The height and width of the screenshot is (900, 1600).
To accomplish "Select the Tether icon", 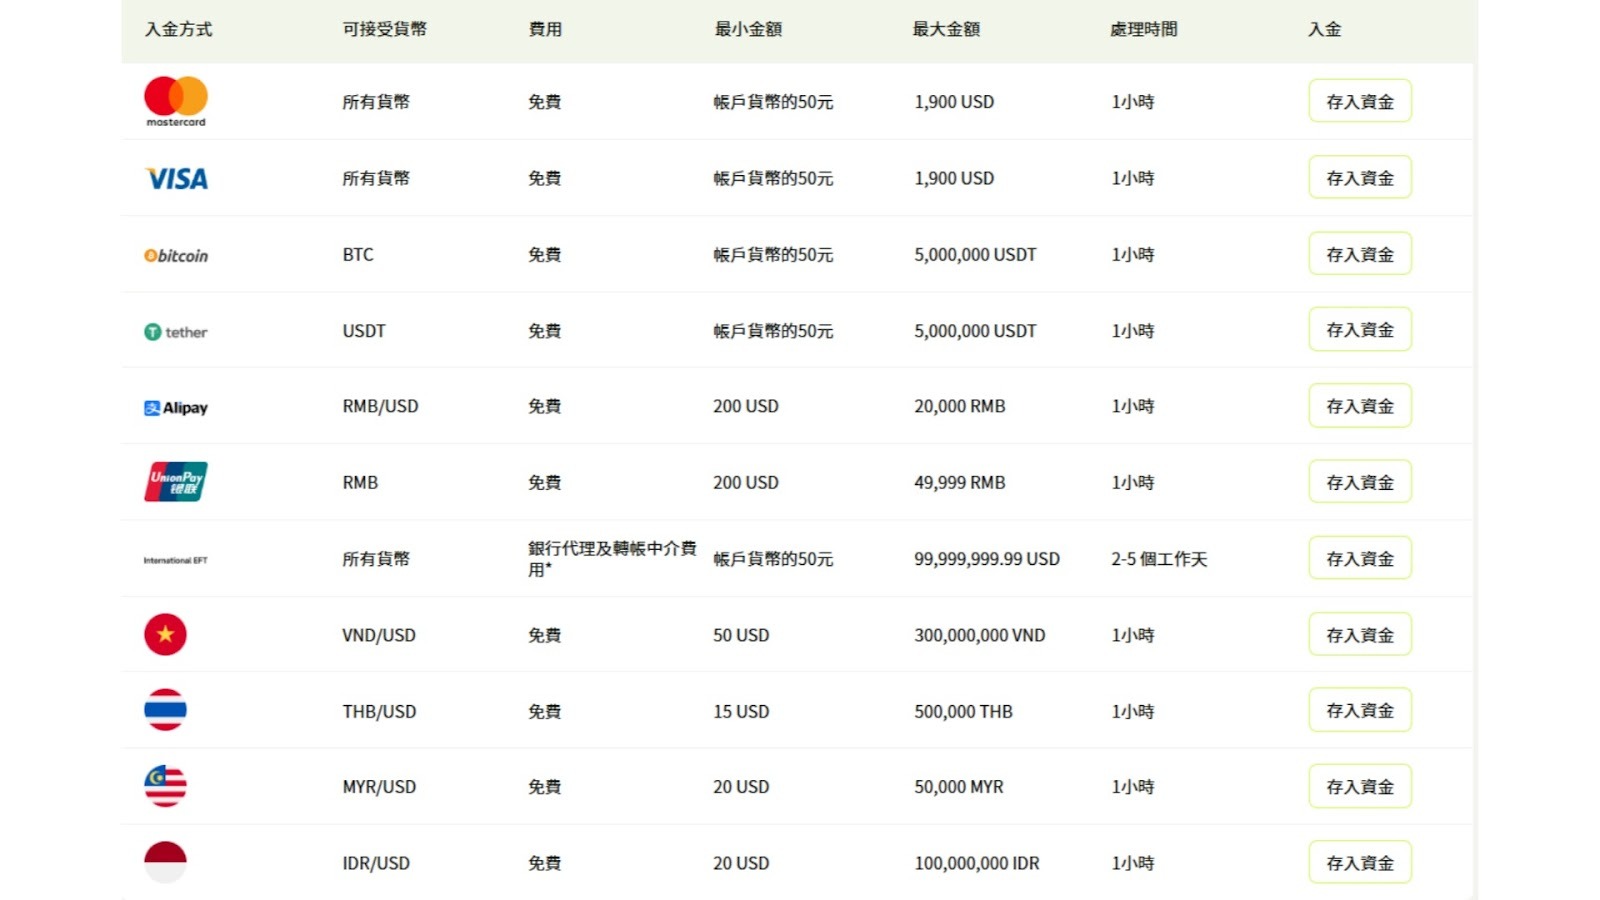I will (x=175, y=331).
